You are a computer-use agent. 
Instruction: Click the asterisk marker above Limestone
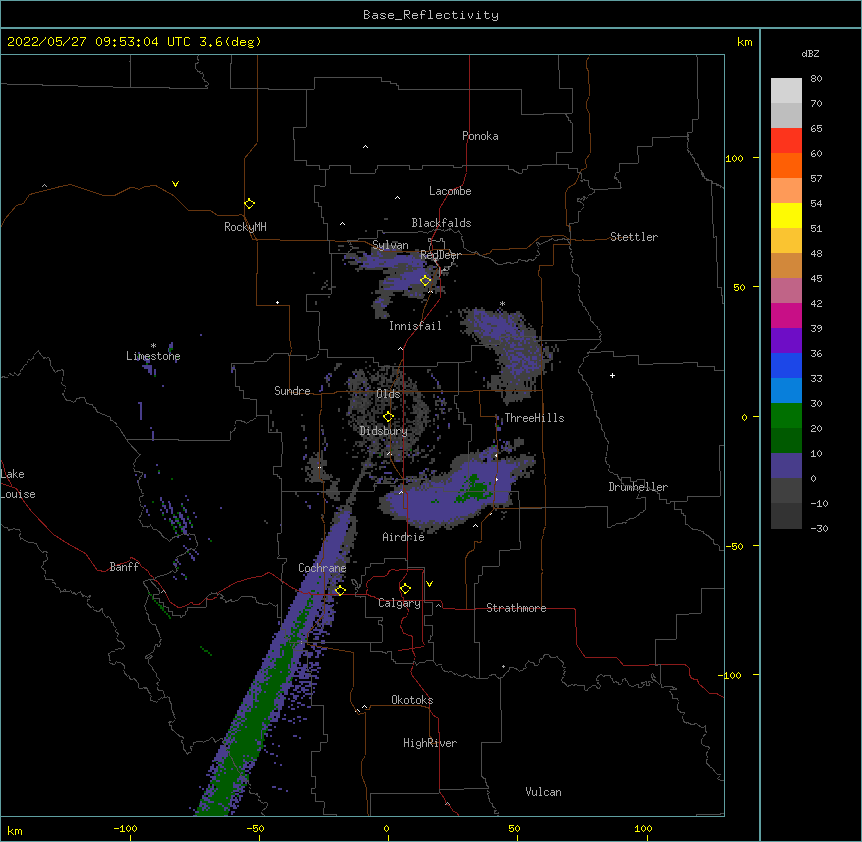click(153, 346)
